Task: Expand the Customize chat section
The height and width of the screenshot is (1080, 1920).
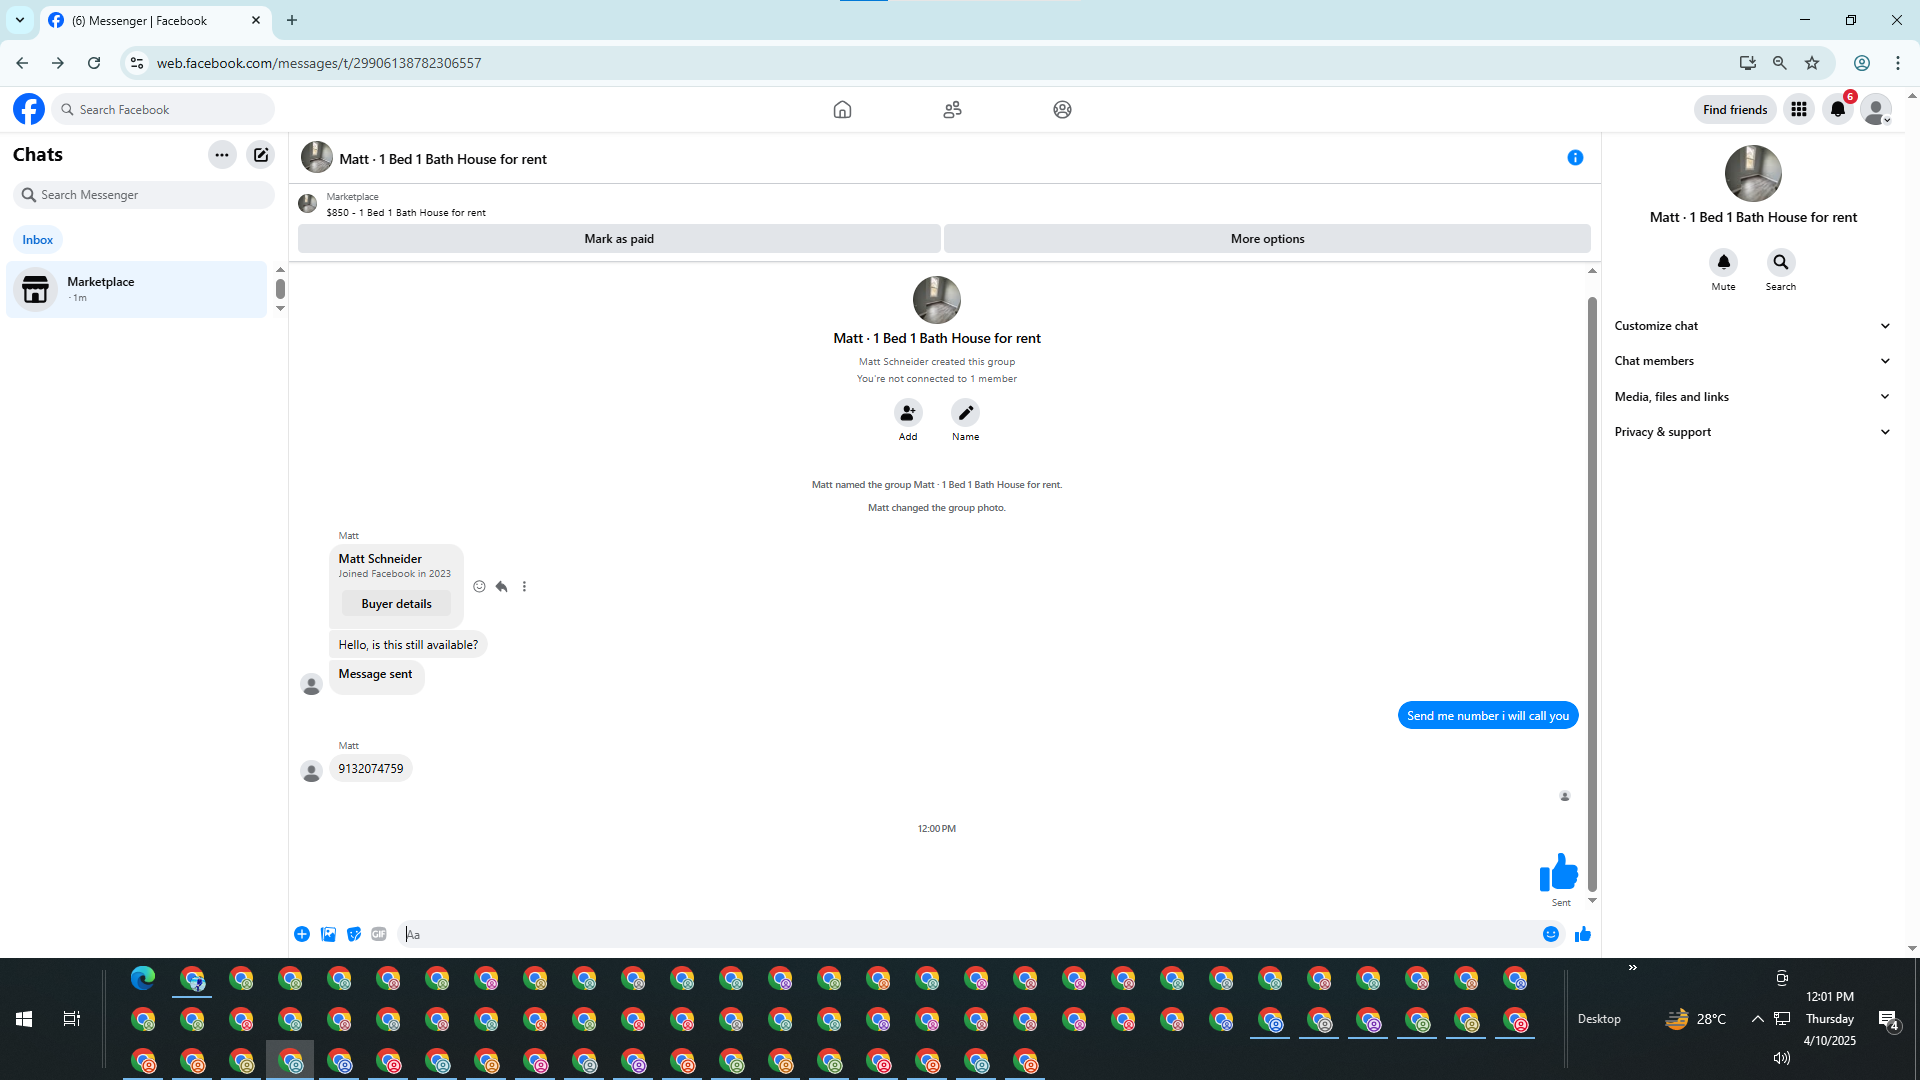Action: tap(1752, 326)
